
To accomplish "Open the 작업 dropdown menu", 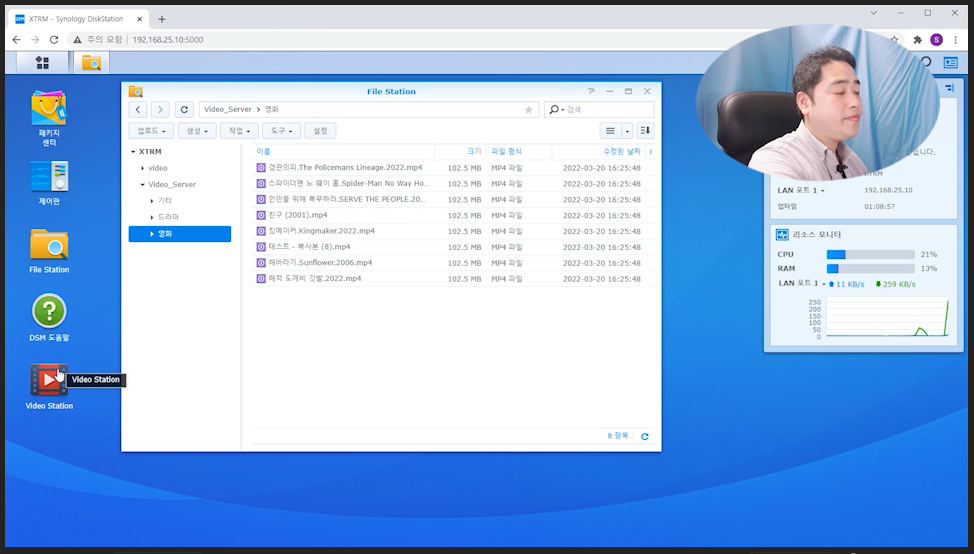I will (239, 130).
